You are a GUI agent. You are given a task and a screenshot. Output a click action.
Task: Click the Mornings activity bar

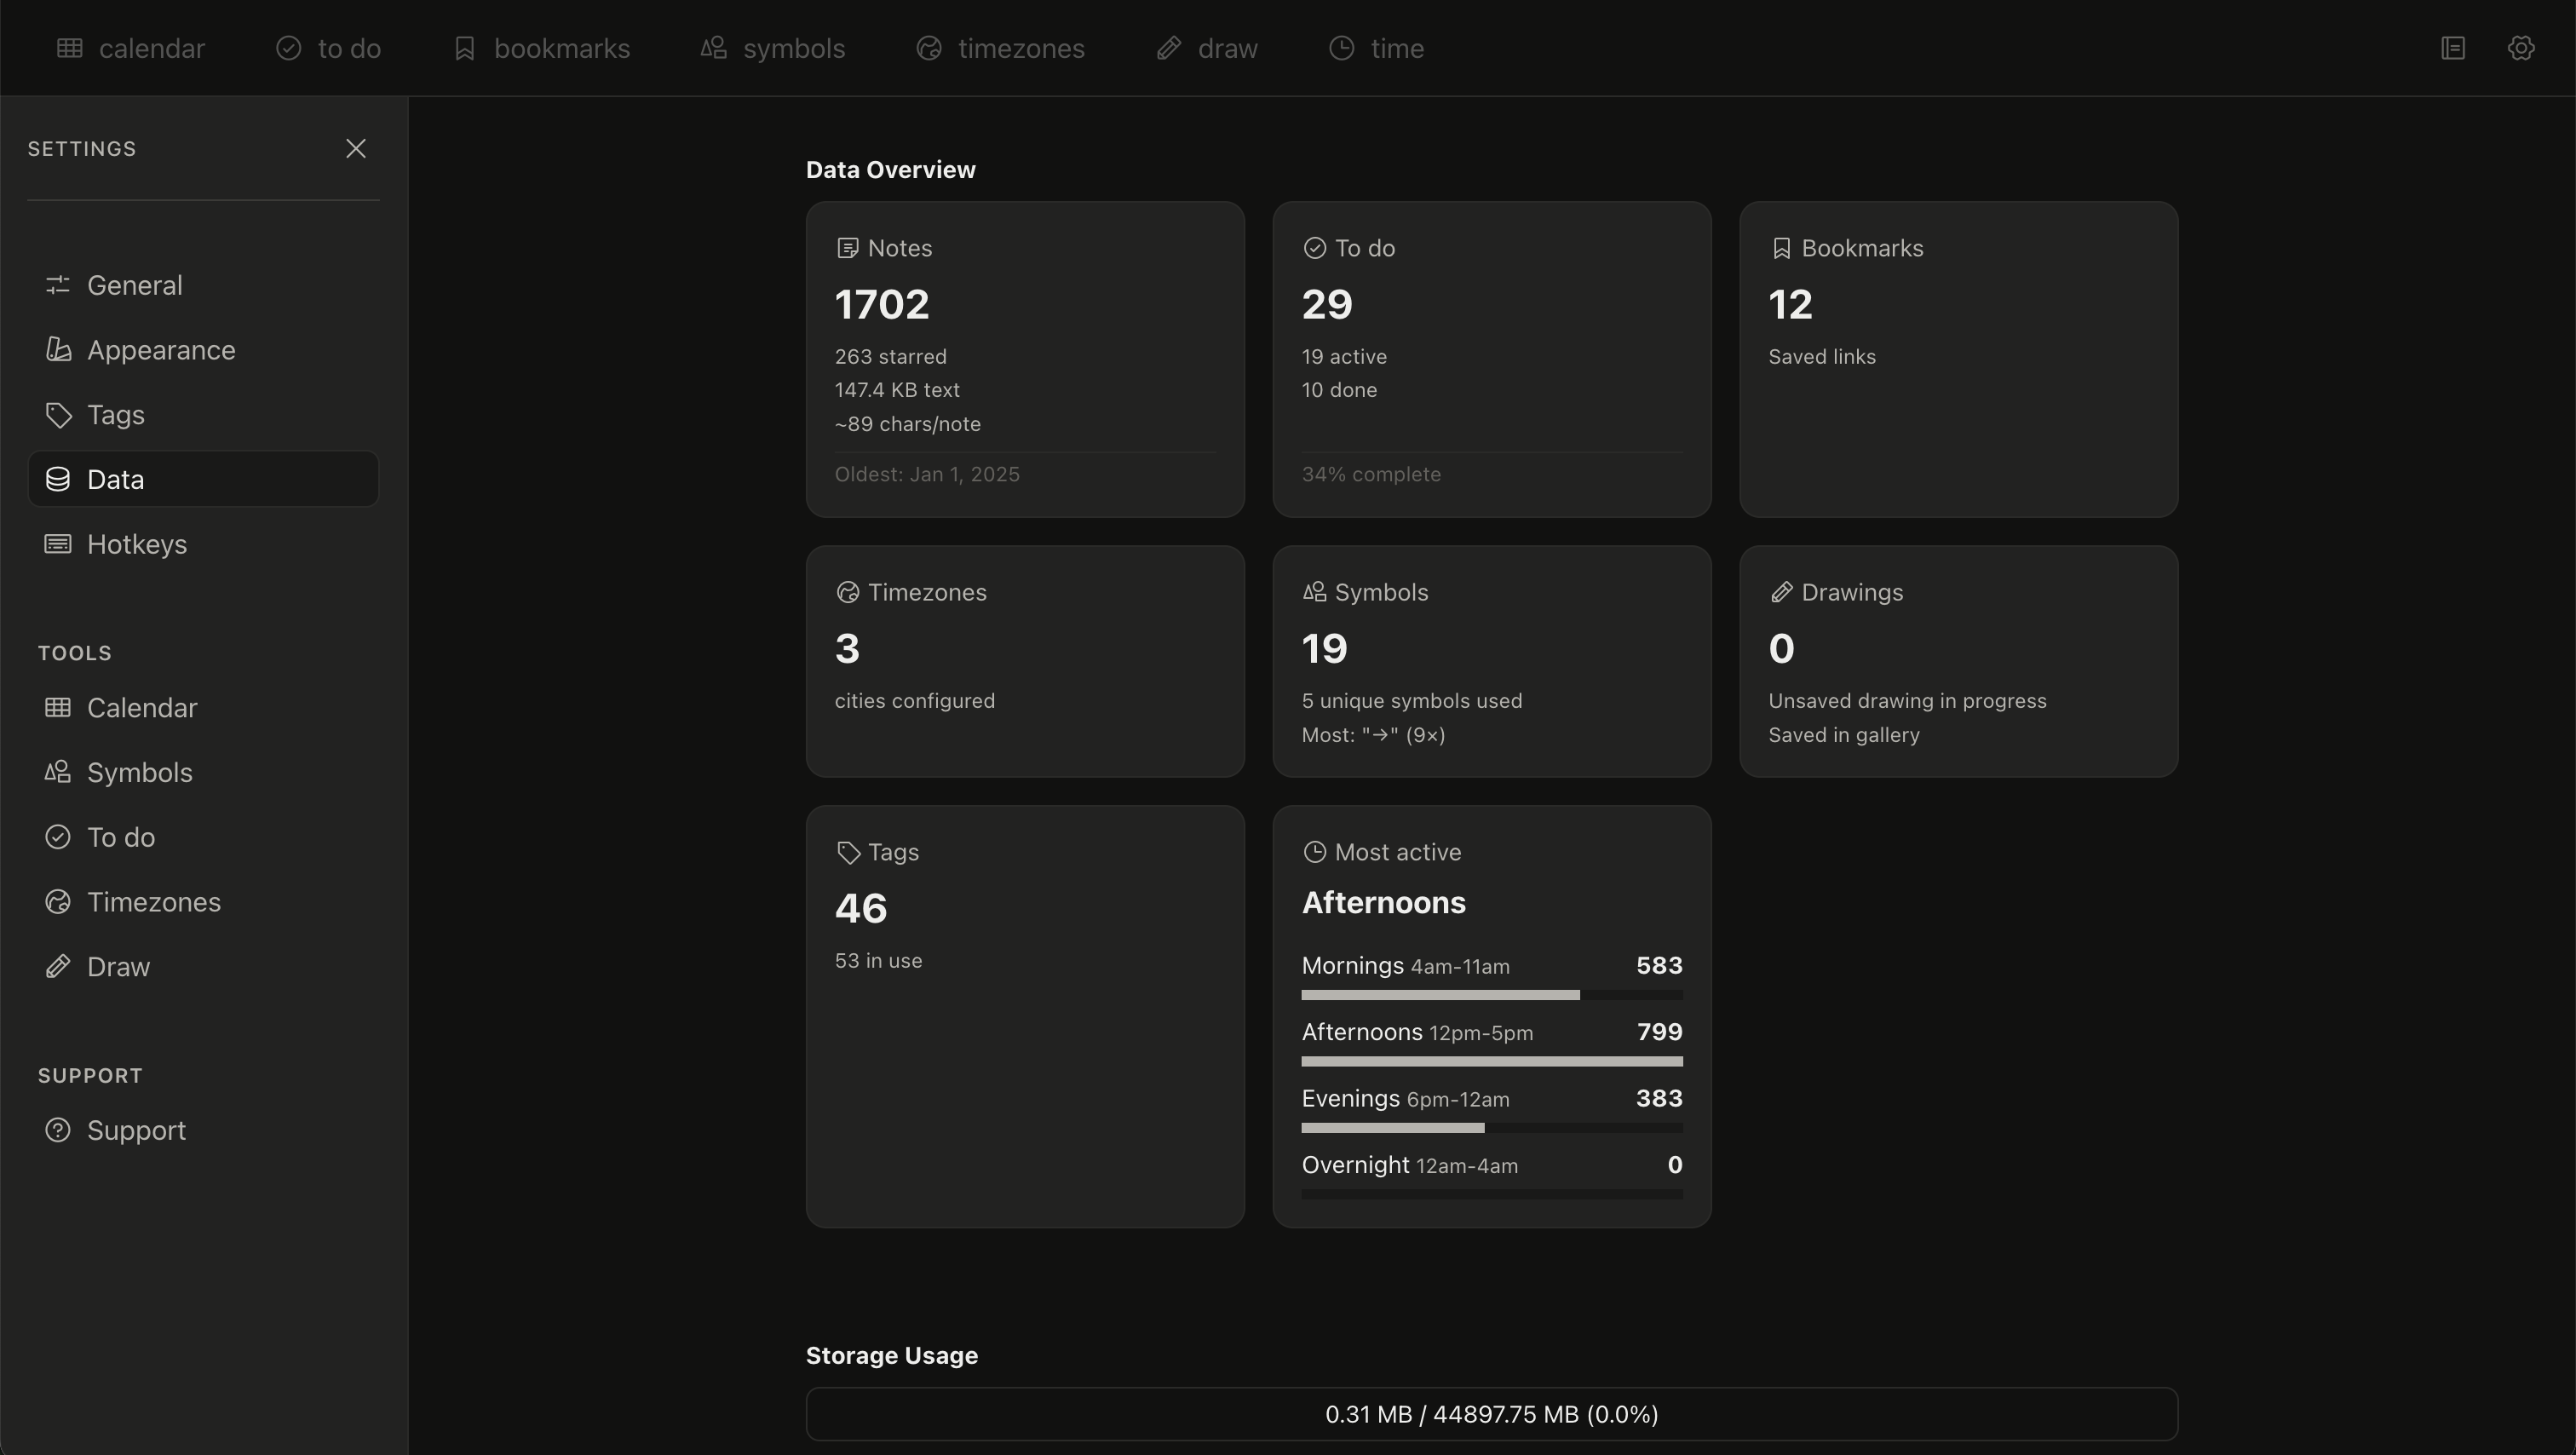[x=1492, y=995]
